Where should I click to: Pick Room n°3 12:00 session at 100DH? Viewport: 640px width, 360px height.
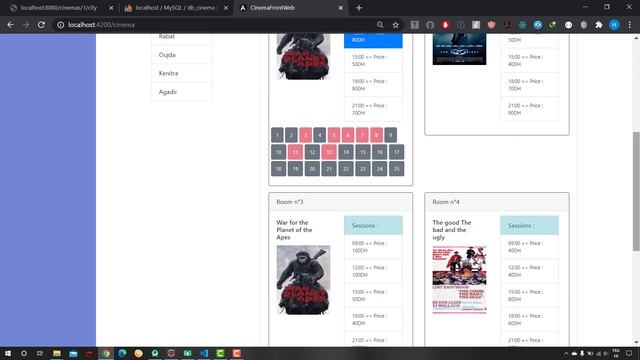pyautogui.click(x=373, y=271)
